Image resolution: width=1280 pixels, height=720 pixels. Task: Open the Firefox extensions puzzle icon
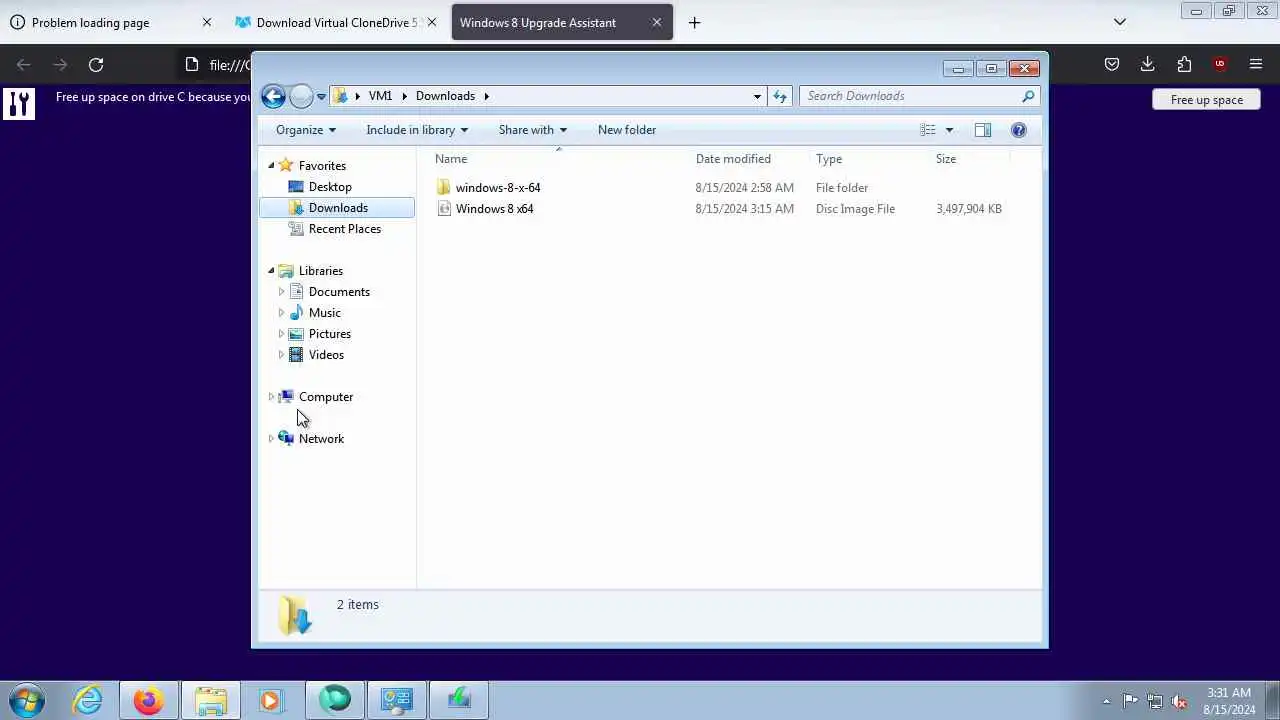coord(1184,64)
